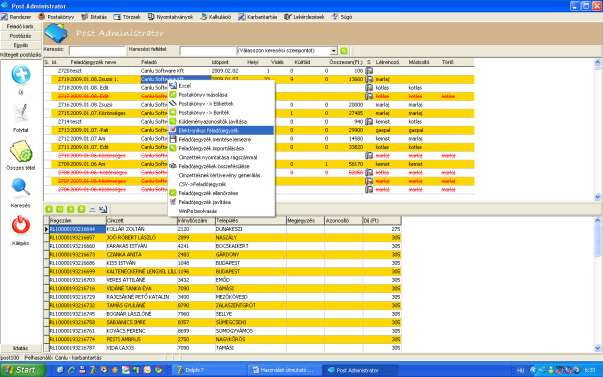Click the blue export icon above lower grid

tap(103, 209)
